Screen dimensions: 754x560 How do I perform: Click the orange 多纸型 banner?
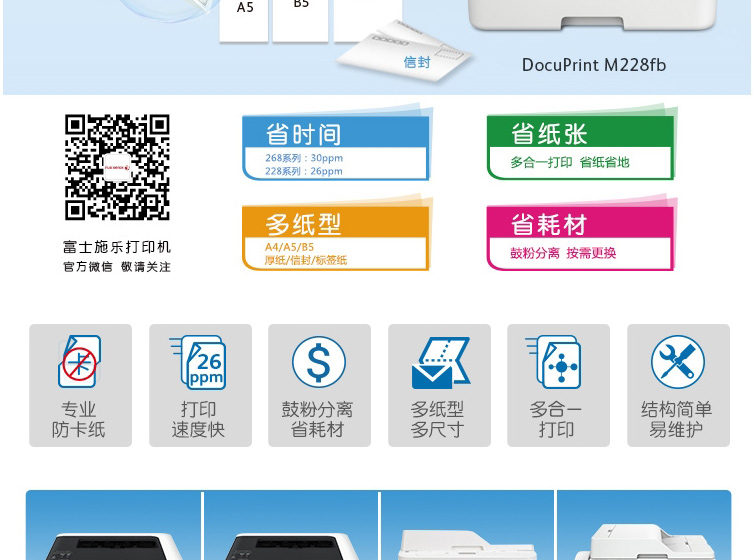(336, 238)
